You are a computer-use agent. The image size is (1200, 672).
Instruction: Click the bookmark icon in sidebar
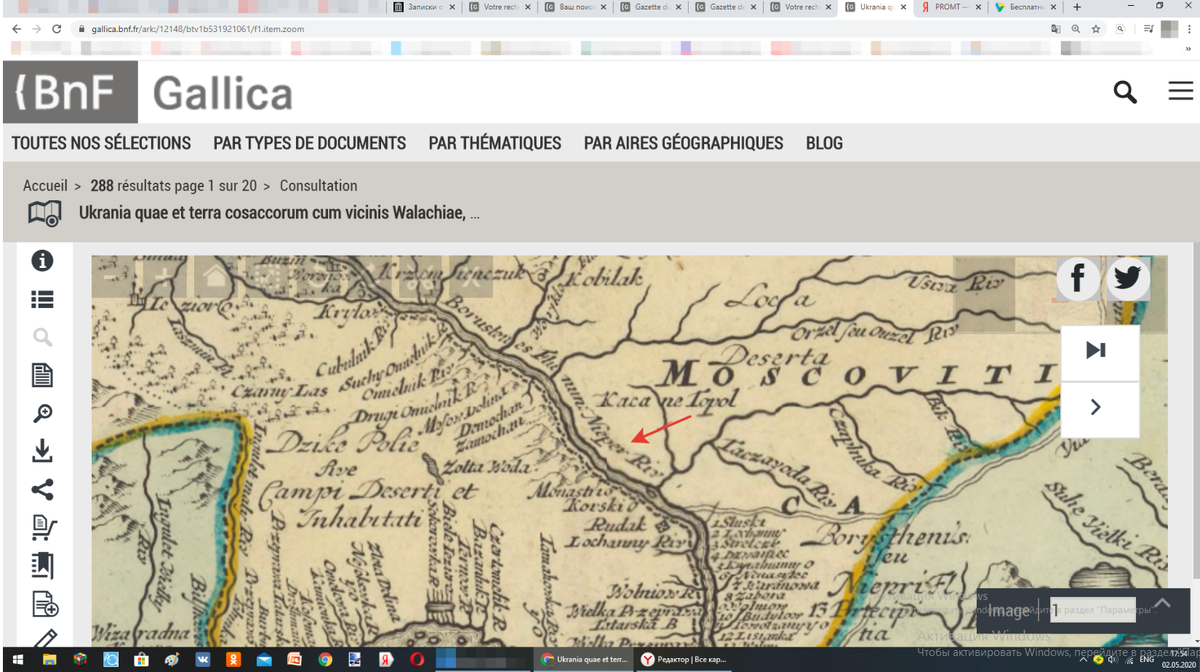pyautogui.click(x=42, y=566)
